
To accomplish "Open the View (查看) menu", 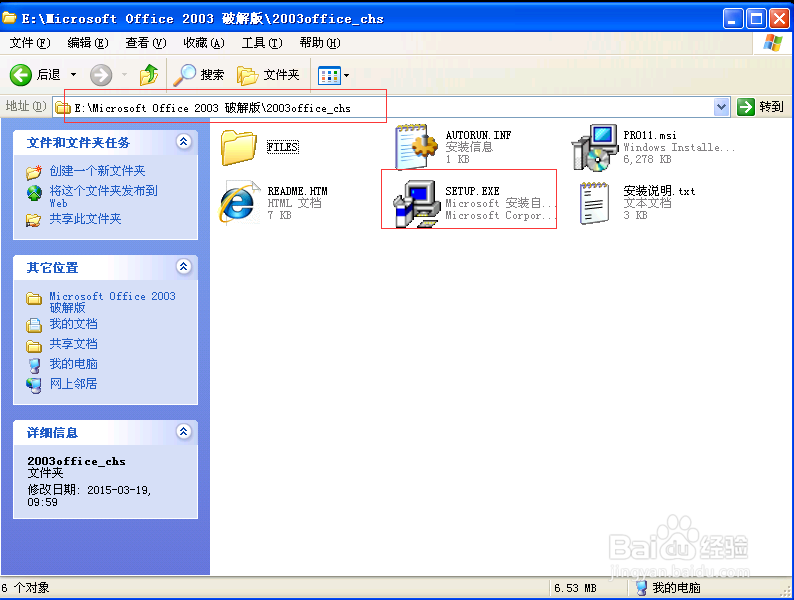I will pos(146,43).
